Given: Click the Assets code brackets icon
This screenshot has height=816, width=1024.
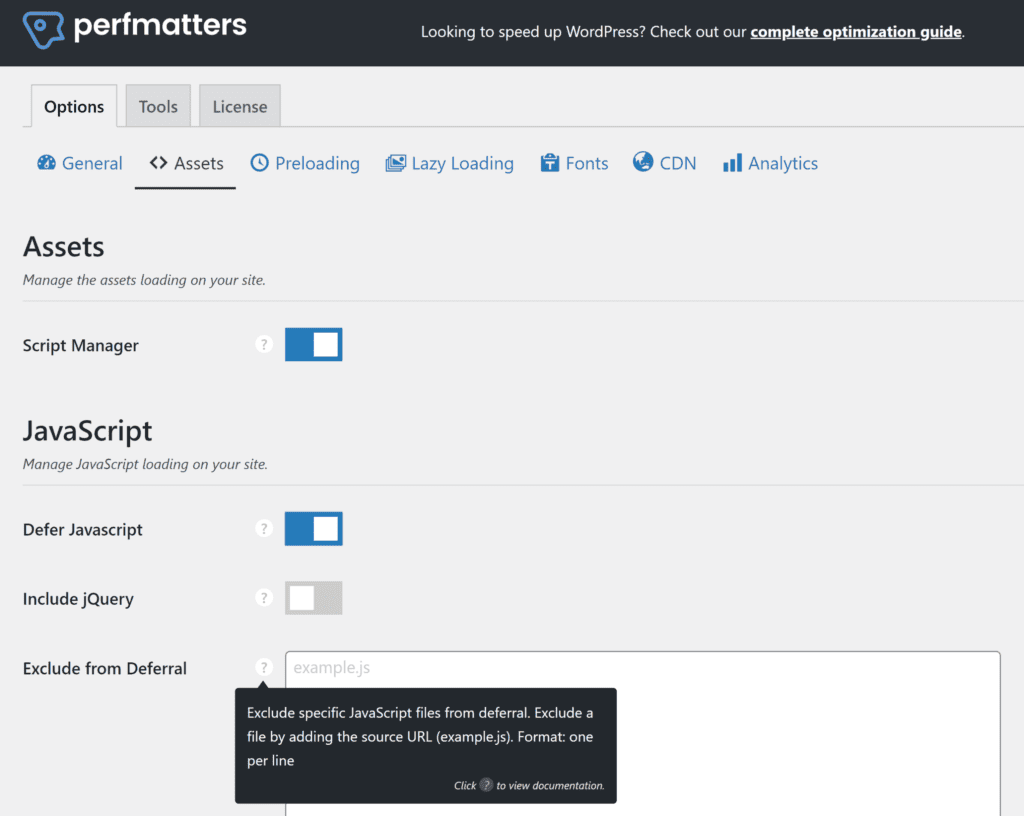Looking at the screenshot, I should (x=158, y=163).
